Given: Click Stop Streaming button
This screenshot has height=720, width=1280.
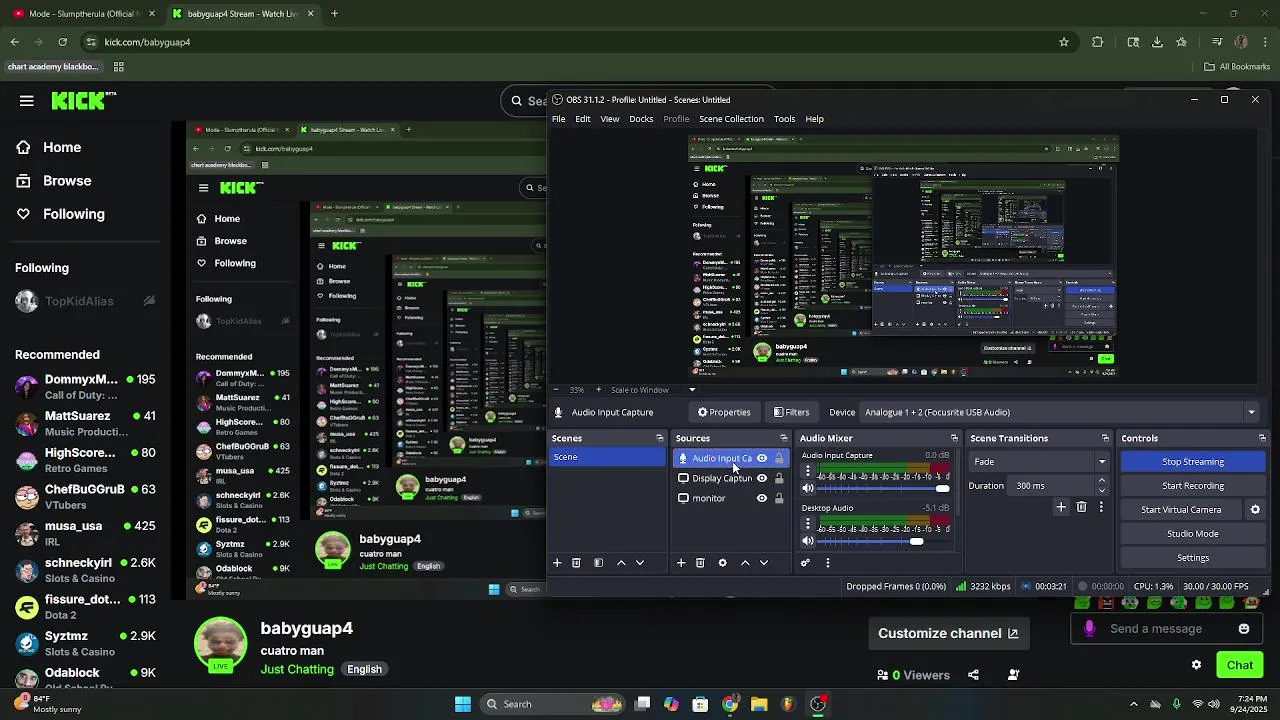Looking at the screenshot, I should click(1192, 462).
